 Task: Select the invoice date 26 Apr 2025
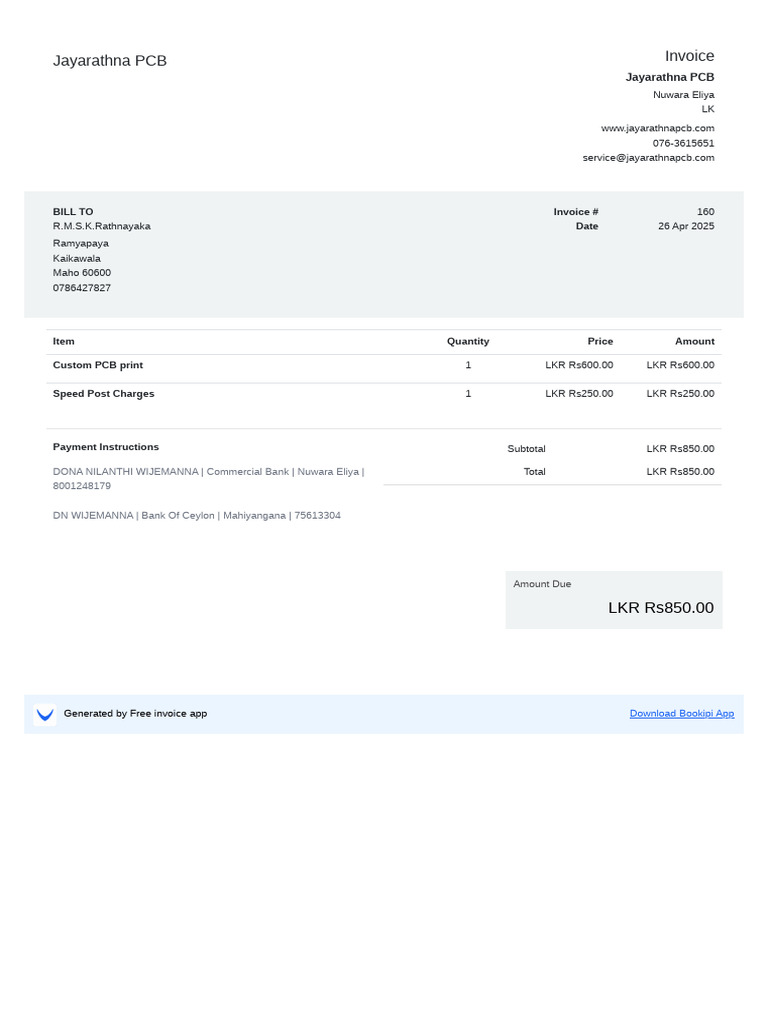pyautogui.click(x=686, y=226)
